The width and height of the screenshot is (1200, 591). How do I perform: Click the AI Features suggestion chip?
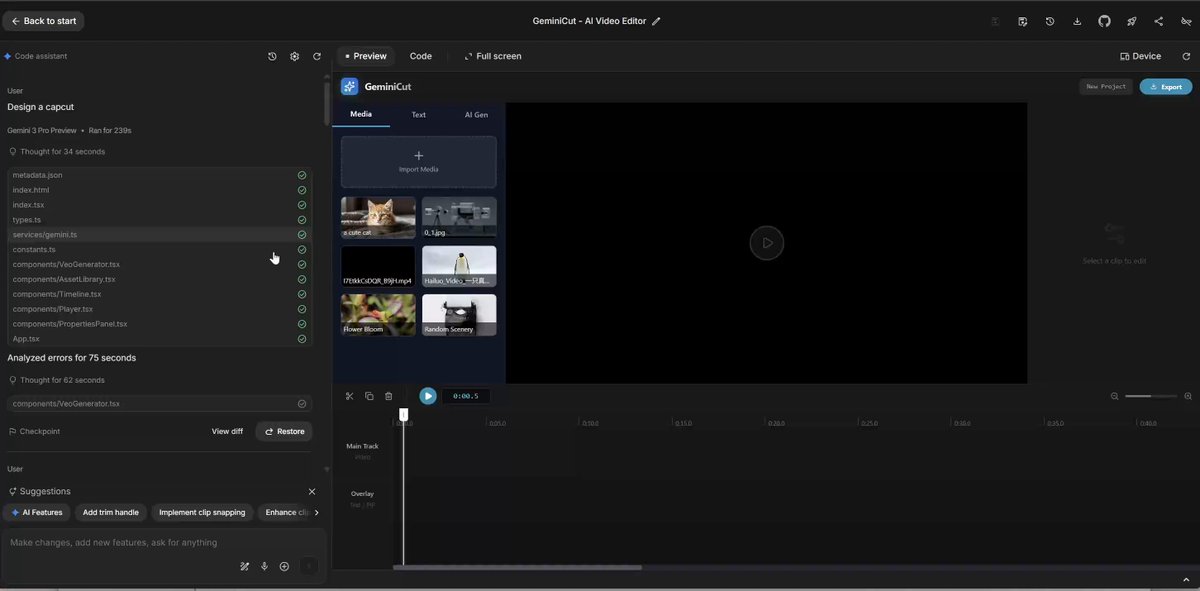tap(37, 513)
